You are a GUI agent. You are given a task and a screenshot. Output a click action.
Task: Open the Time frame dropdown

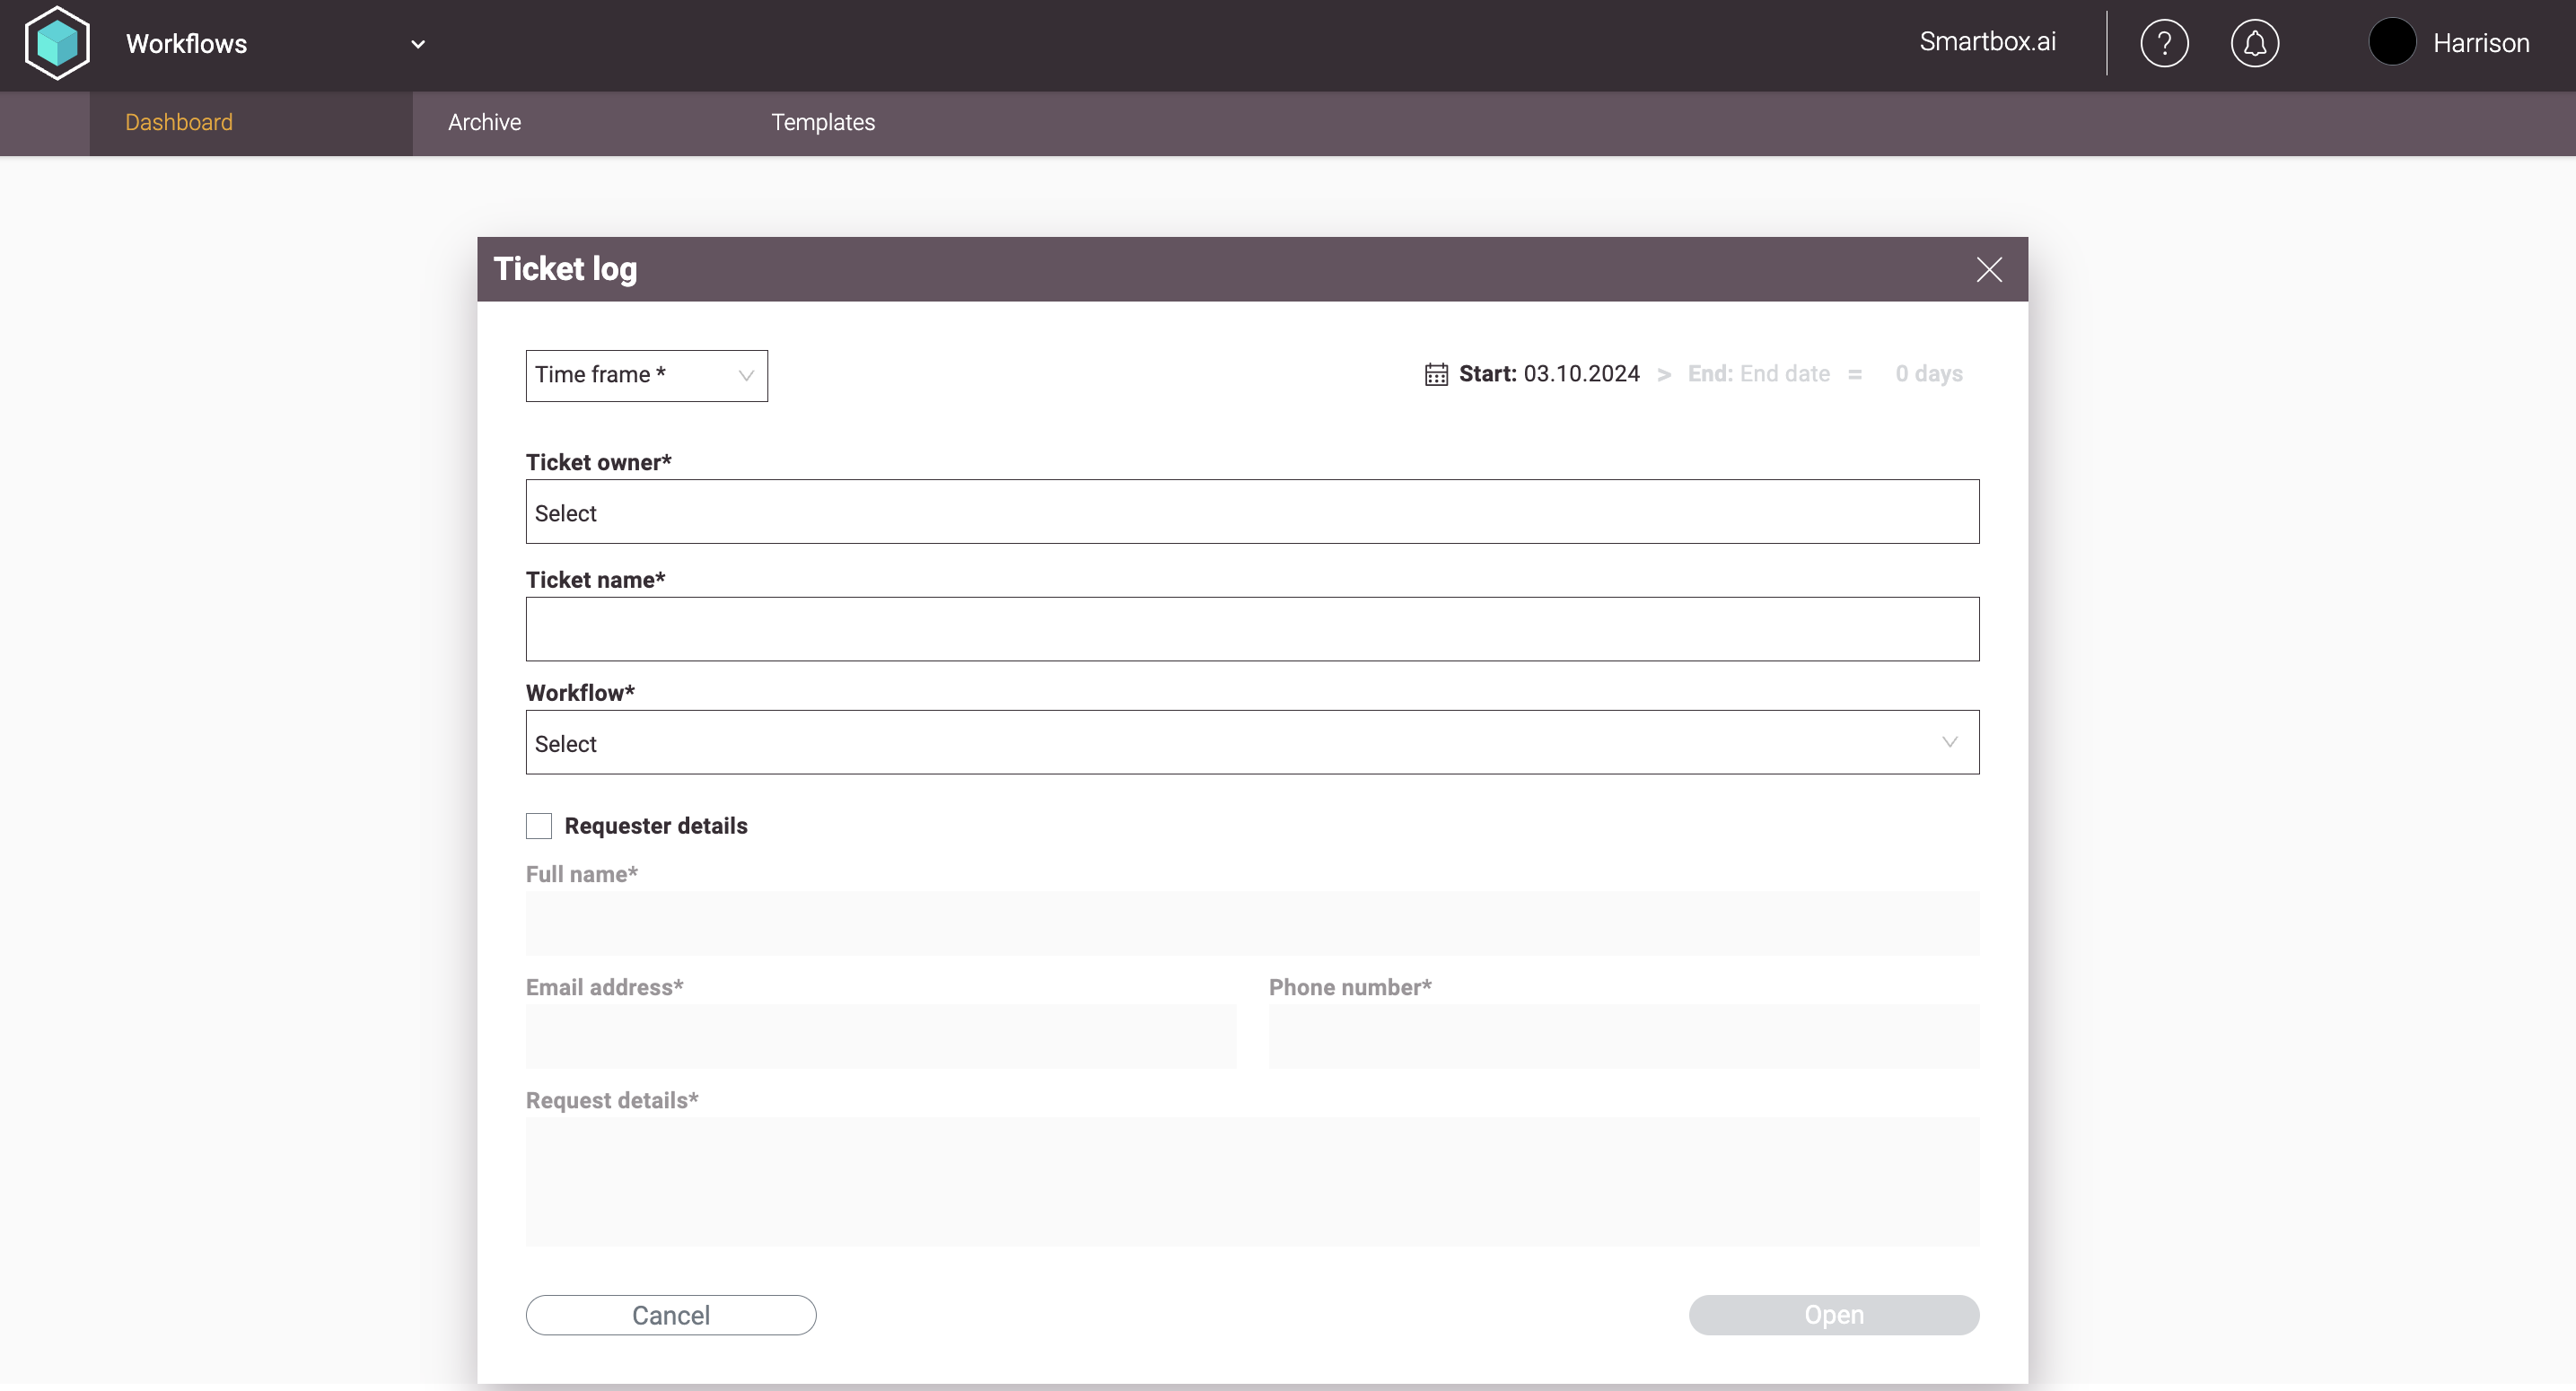pyautogui.click(x=646, y=376)
